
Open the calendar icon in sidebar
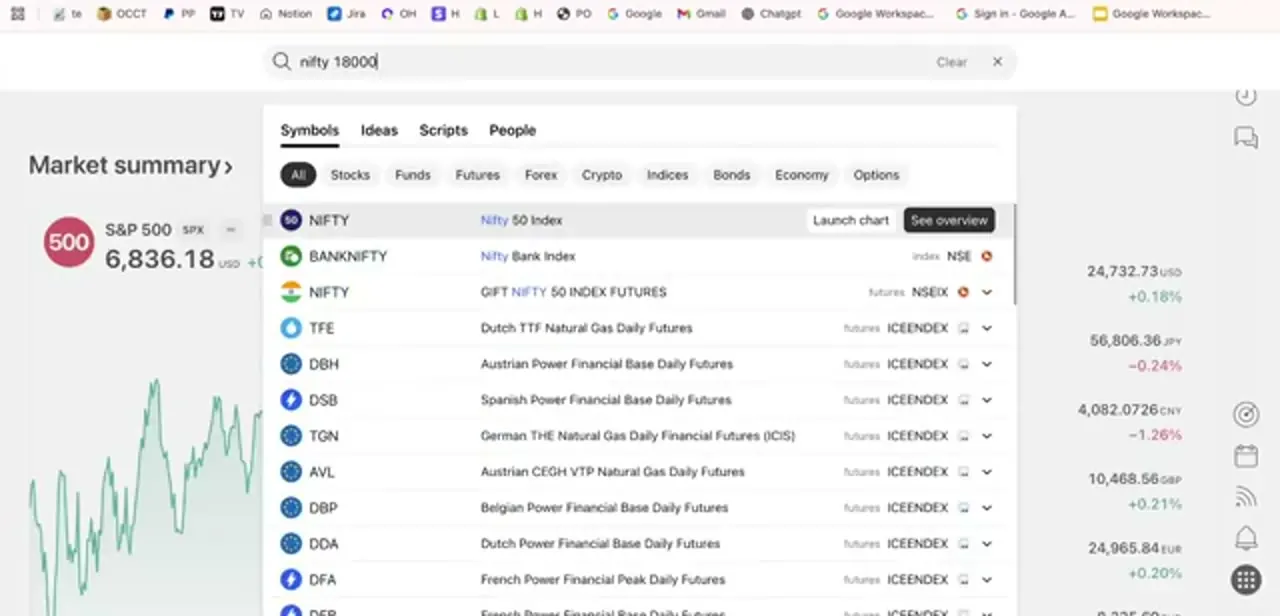(x=1245, y=455)
